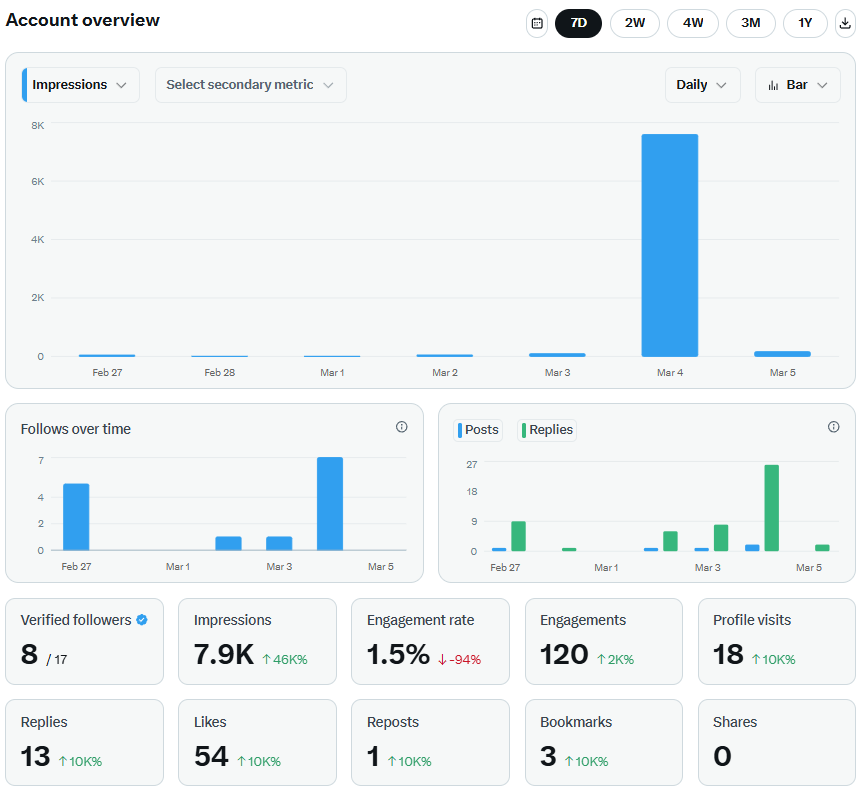Open the Bookmarks stat card
The image size is (865, 805).
[604, 743]
